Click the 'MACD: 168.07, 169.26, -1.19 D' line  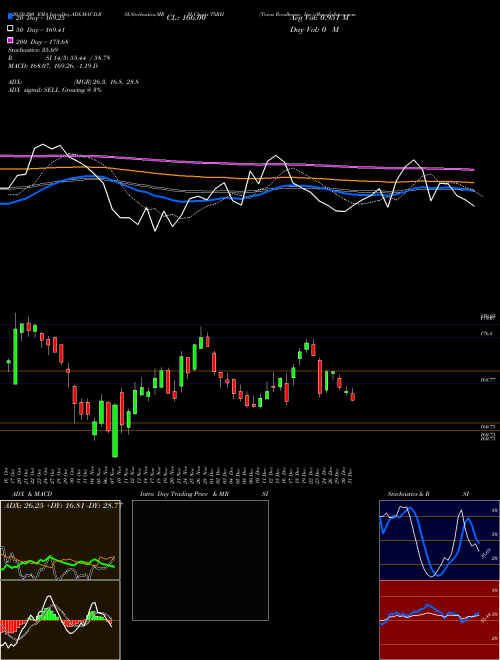53,66
